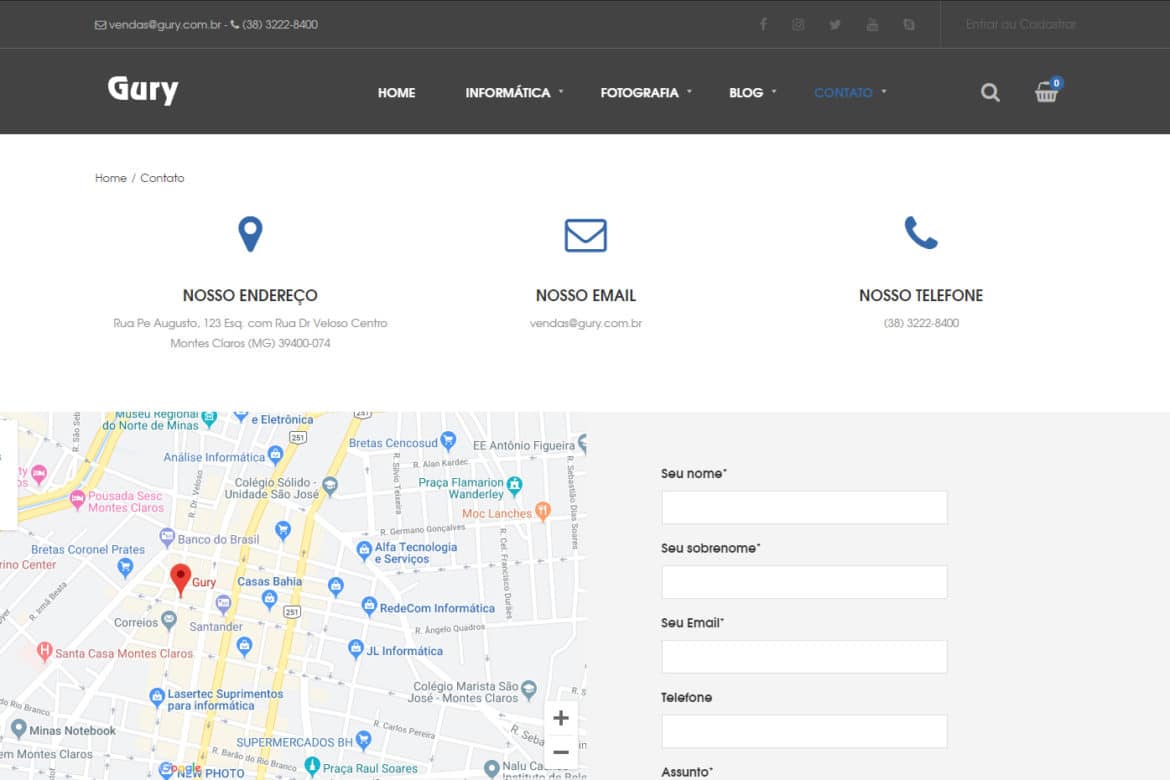Viewport: 1170px width, 780px height.
Task: Open the Facebook social link
Action: point(763,25)
